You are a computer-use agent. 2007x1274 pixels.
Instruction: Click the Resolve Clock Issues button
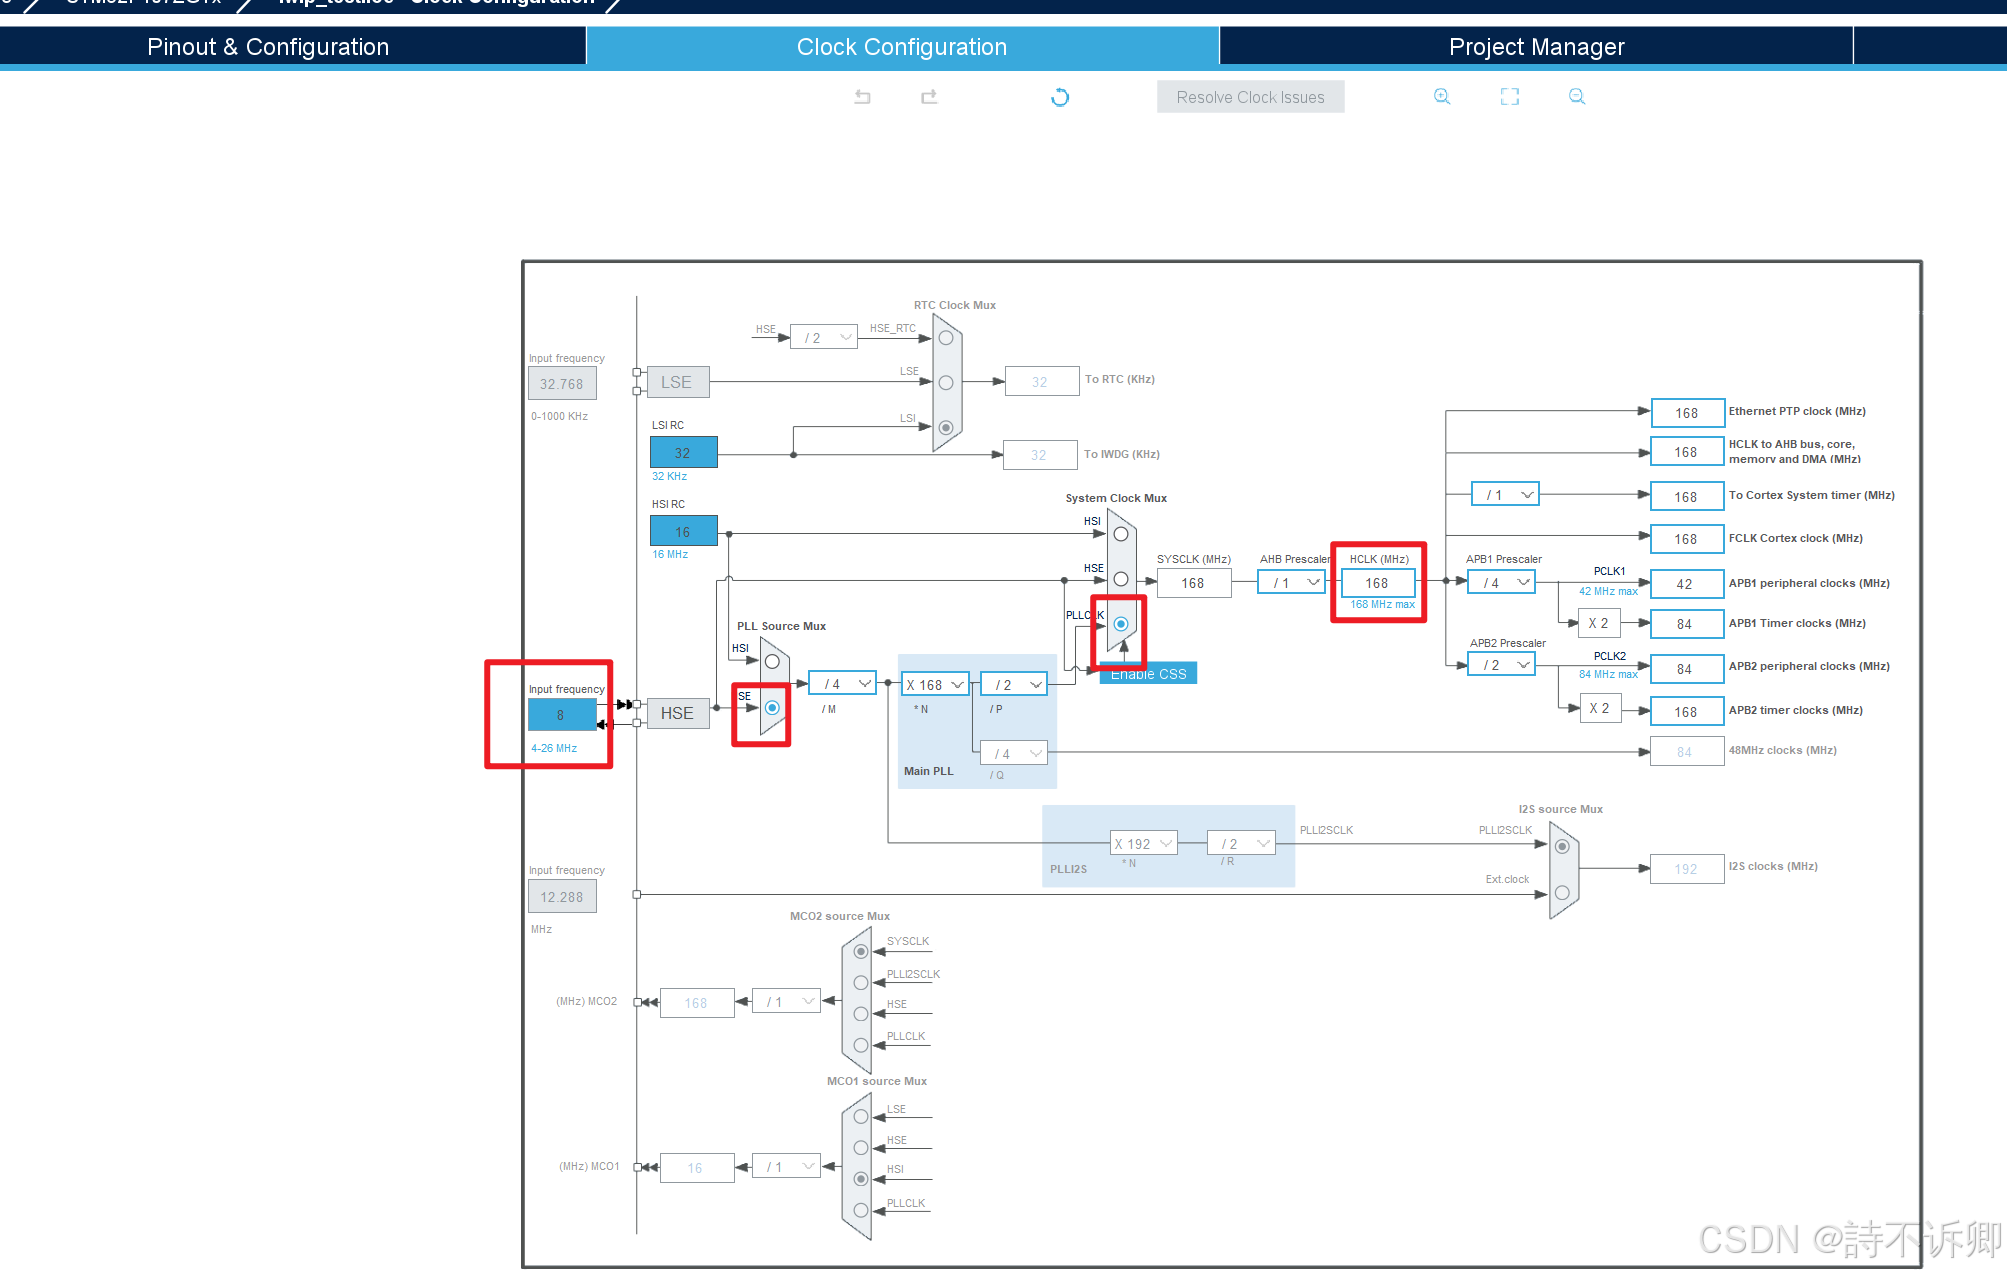click(x=1250, y=97)
